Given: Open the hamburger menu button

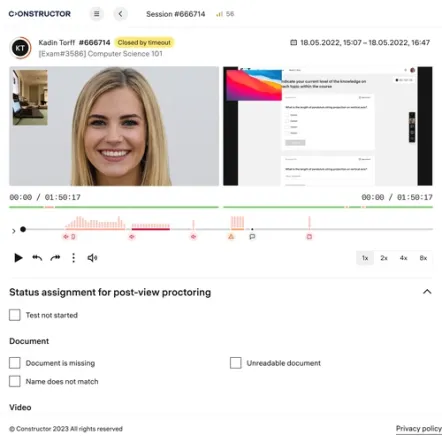Looking at the screenshot, I should pos(96,14).
